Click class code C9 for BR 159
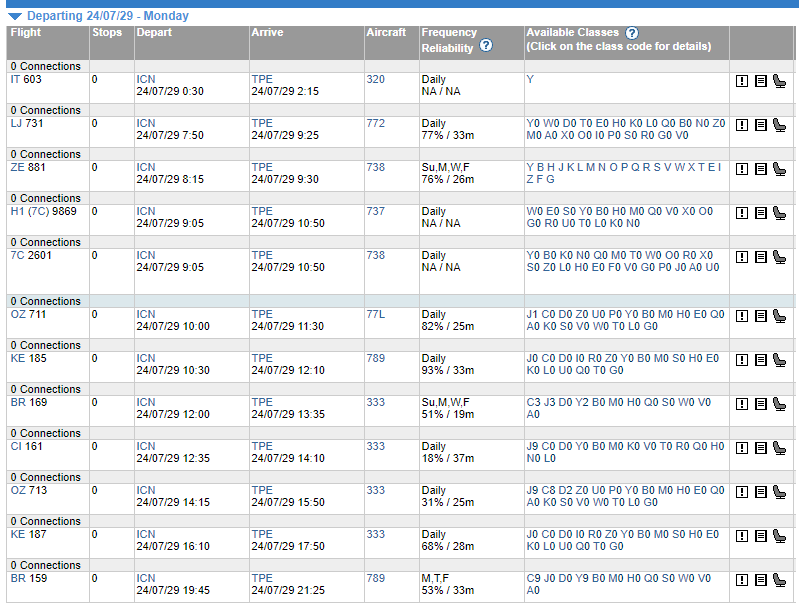Screen dimensions: 799x615 pos(534,578)
